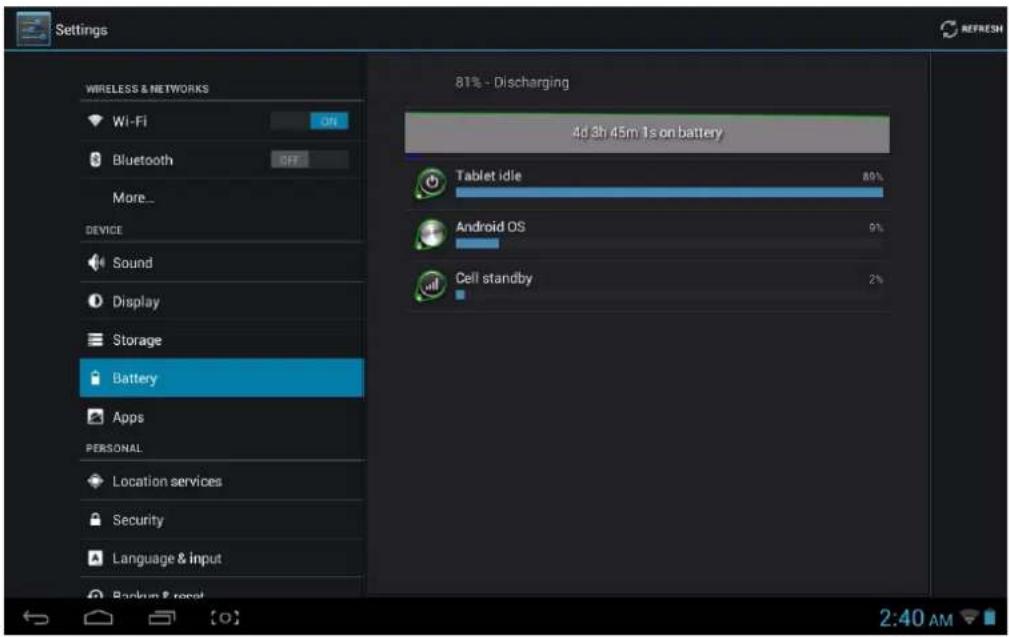Tap the Recent apps button
1009x637 pixels.
point(161,618)
